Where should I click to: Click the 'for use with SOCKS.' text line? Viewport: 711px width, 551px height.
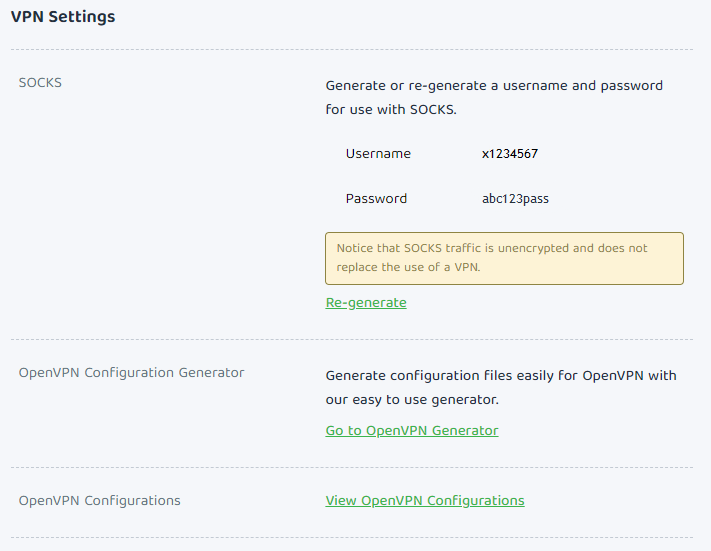click(391, 110)
